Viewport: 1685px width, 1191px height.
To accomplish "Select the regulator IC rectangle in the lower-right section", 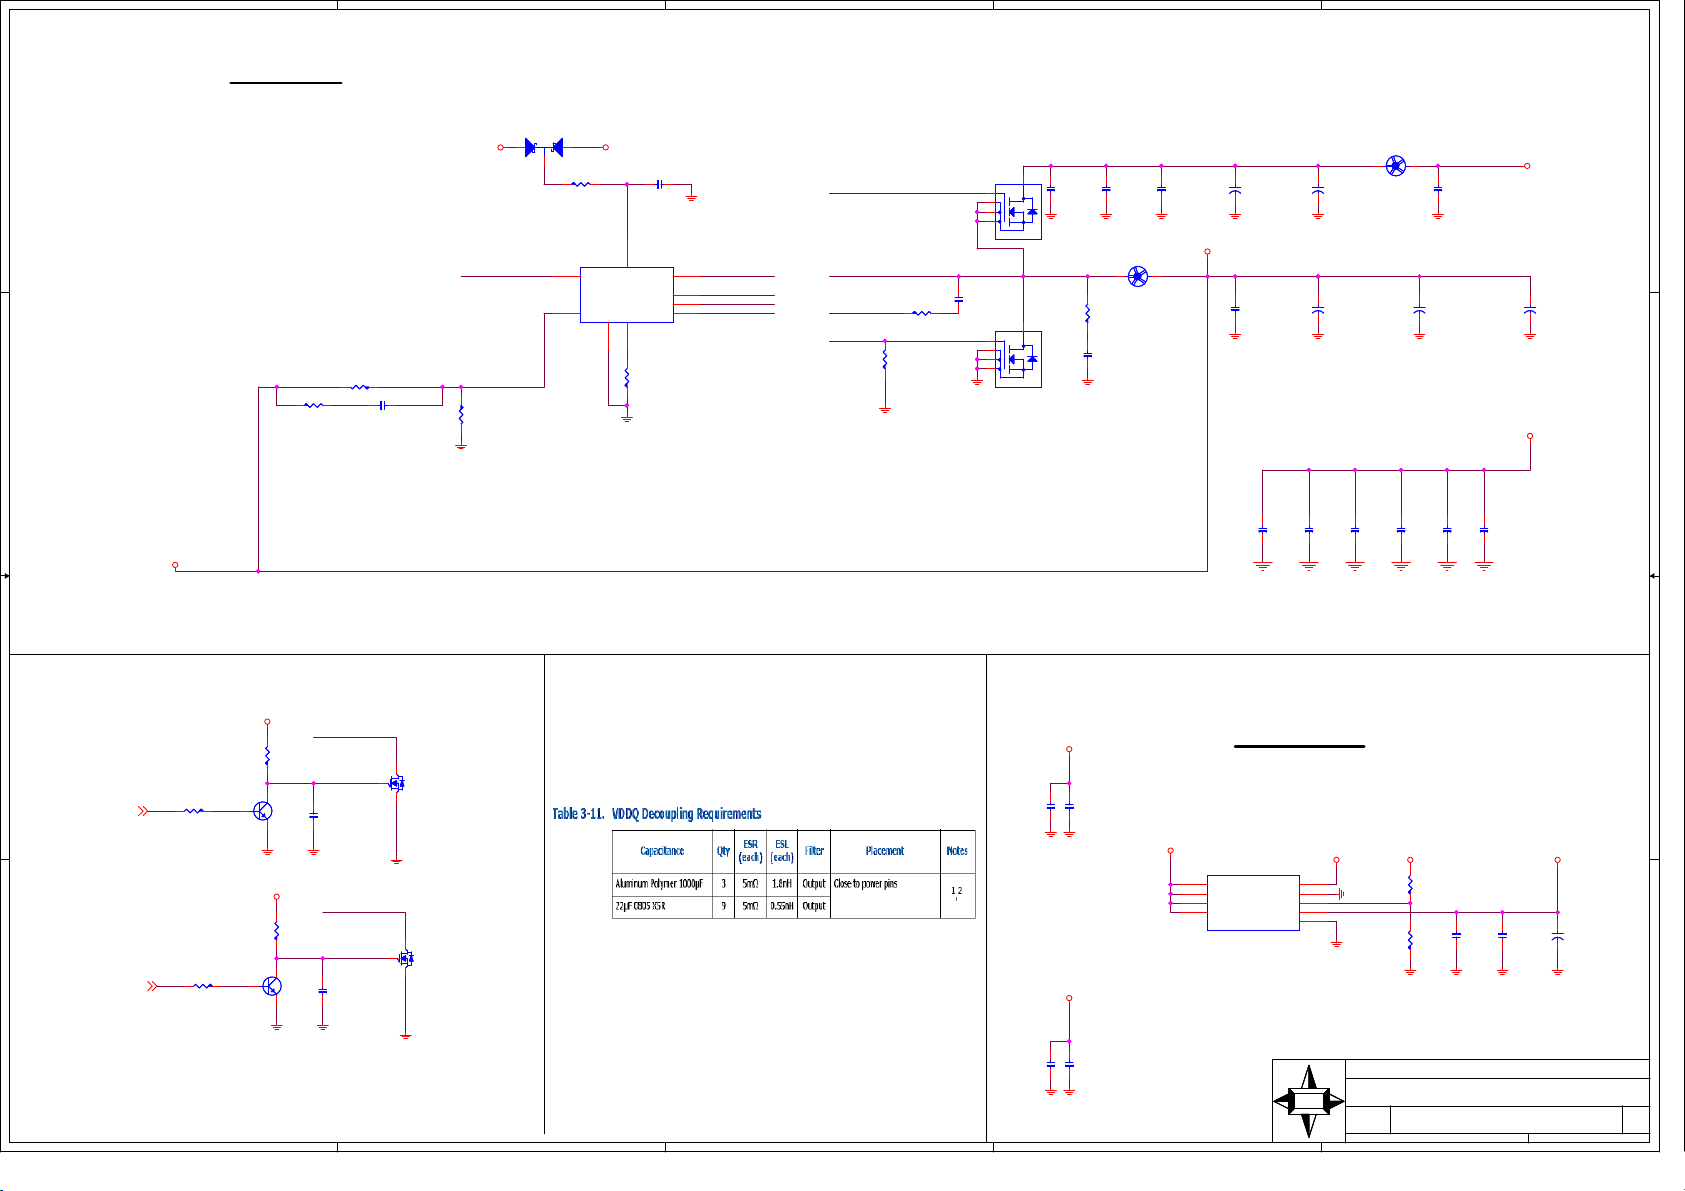I will click(1253, 903).
